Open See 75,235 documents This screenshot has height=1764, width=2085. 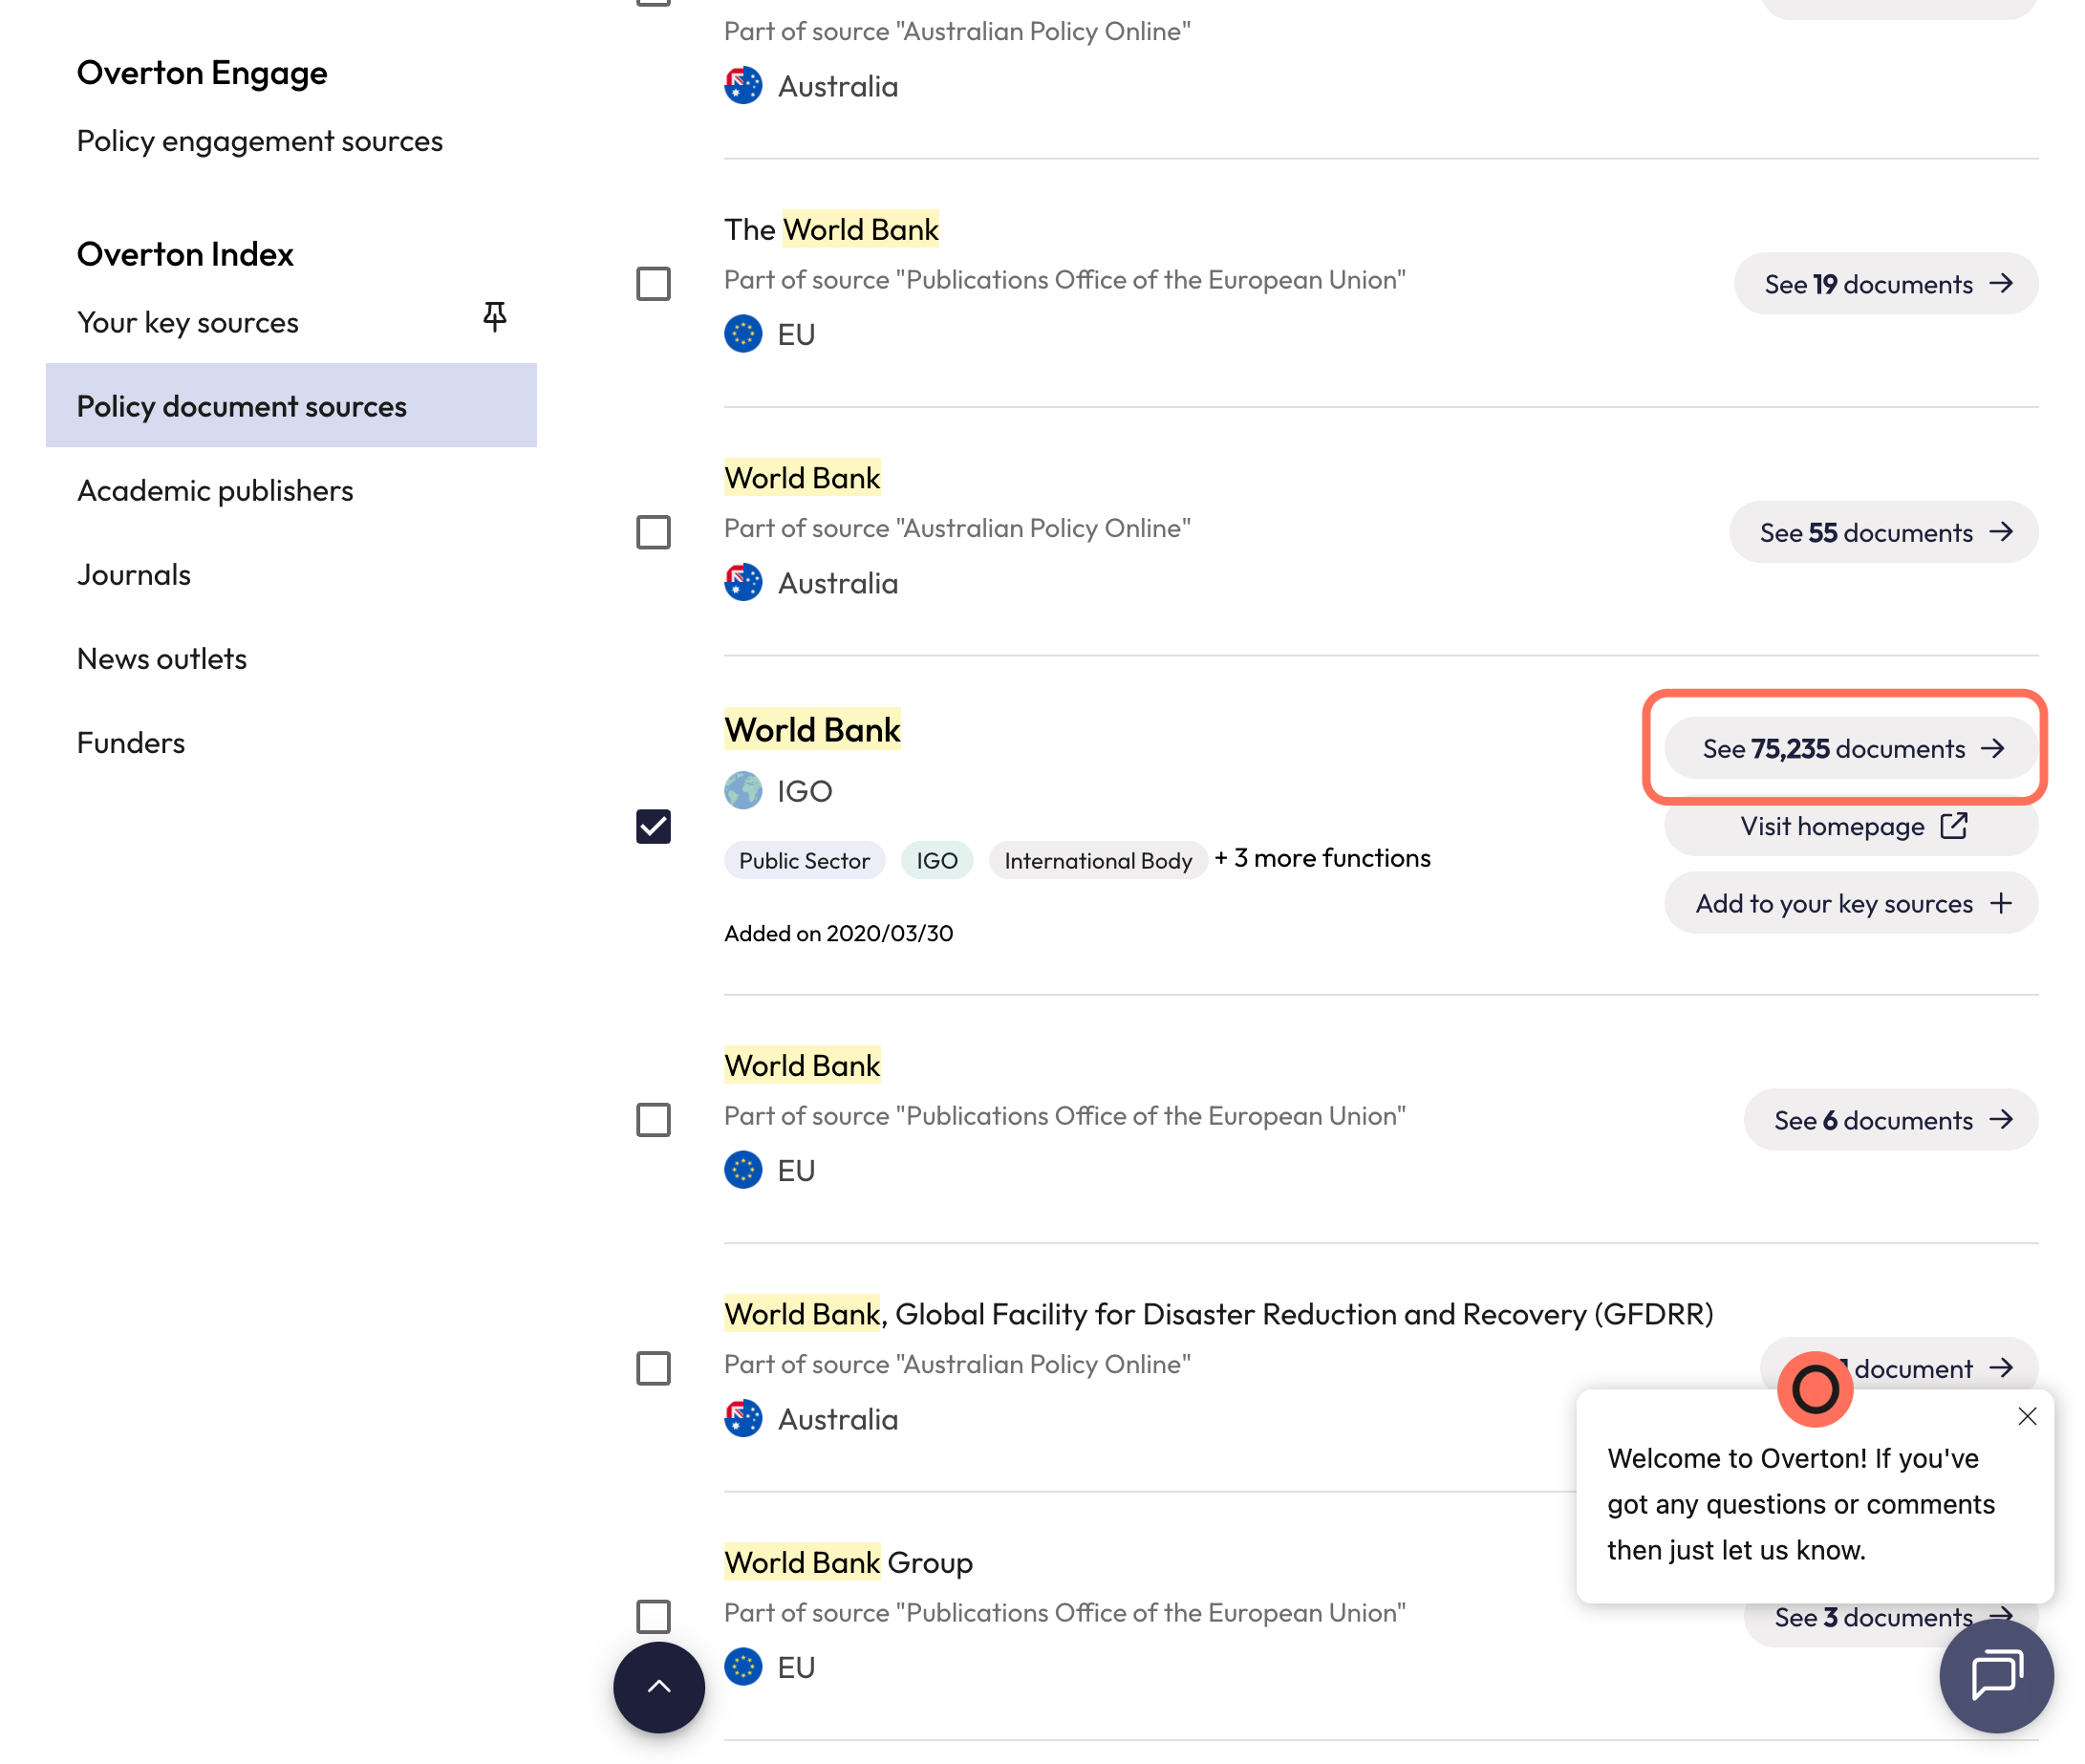[1851, 747]
